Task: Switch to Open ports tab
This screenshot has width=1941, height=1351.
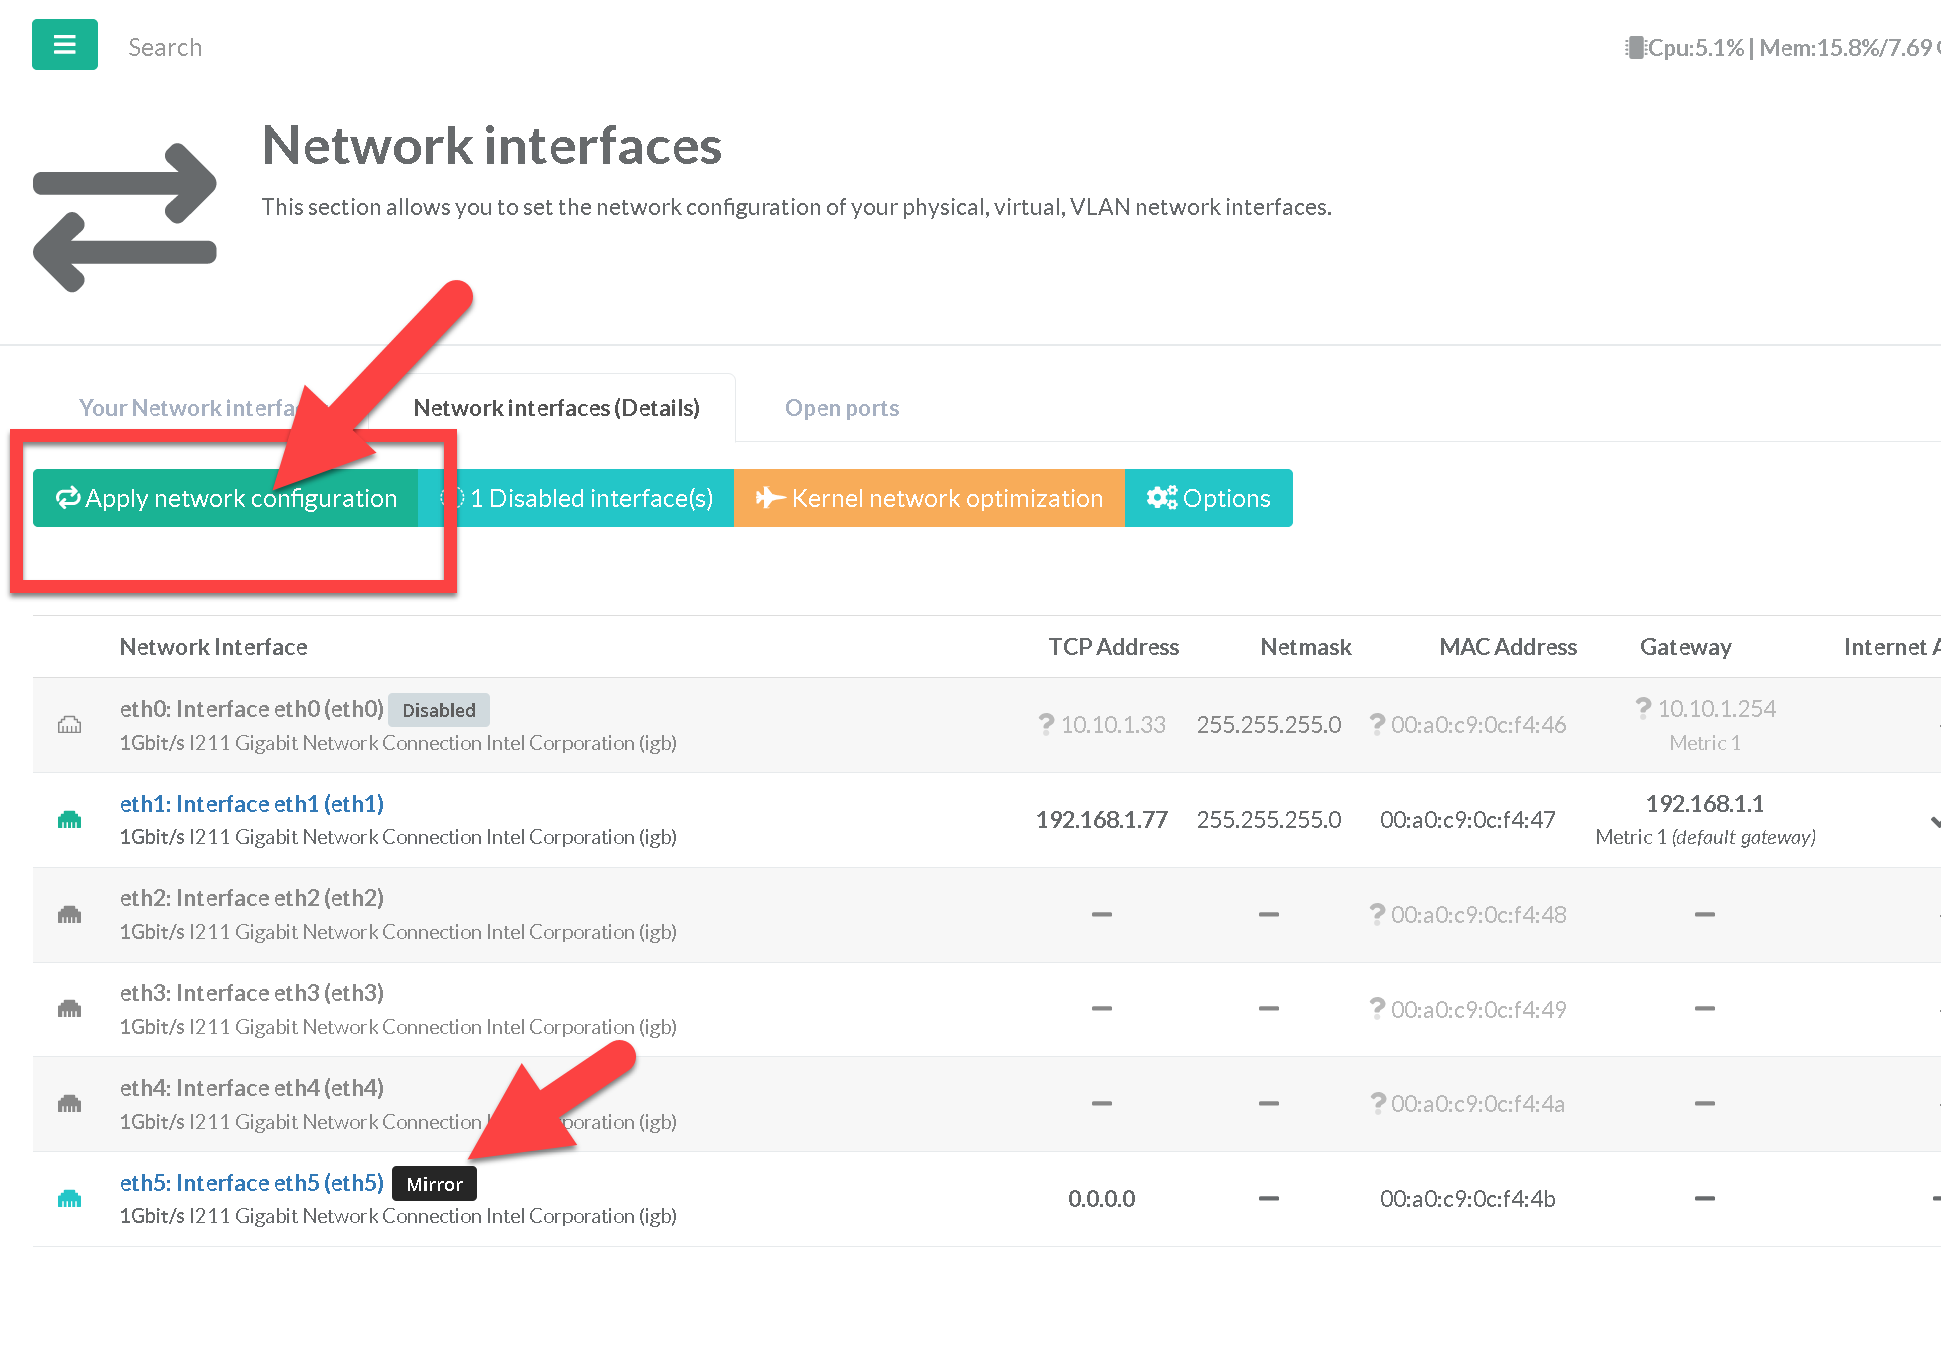Action: (x=841, y=408)
